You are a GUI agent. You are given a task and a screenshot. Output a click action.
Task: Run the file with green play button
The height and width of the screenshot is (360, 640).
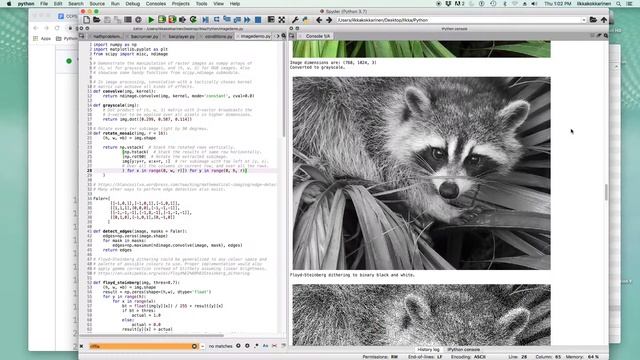151,20
